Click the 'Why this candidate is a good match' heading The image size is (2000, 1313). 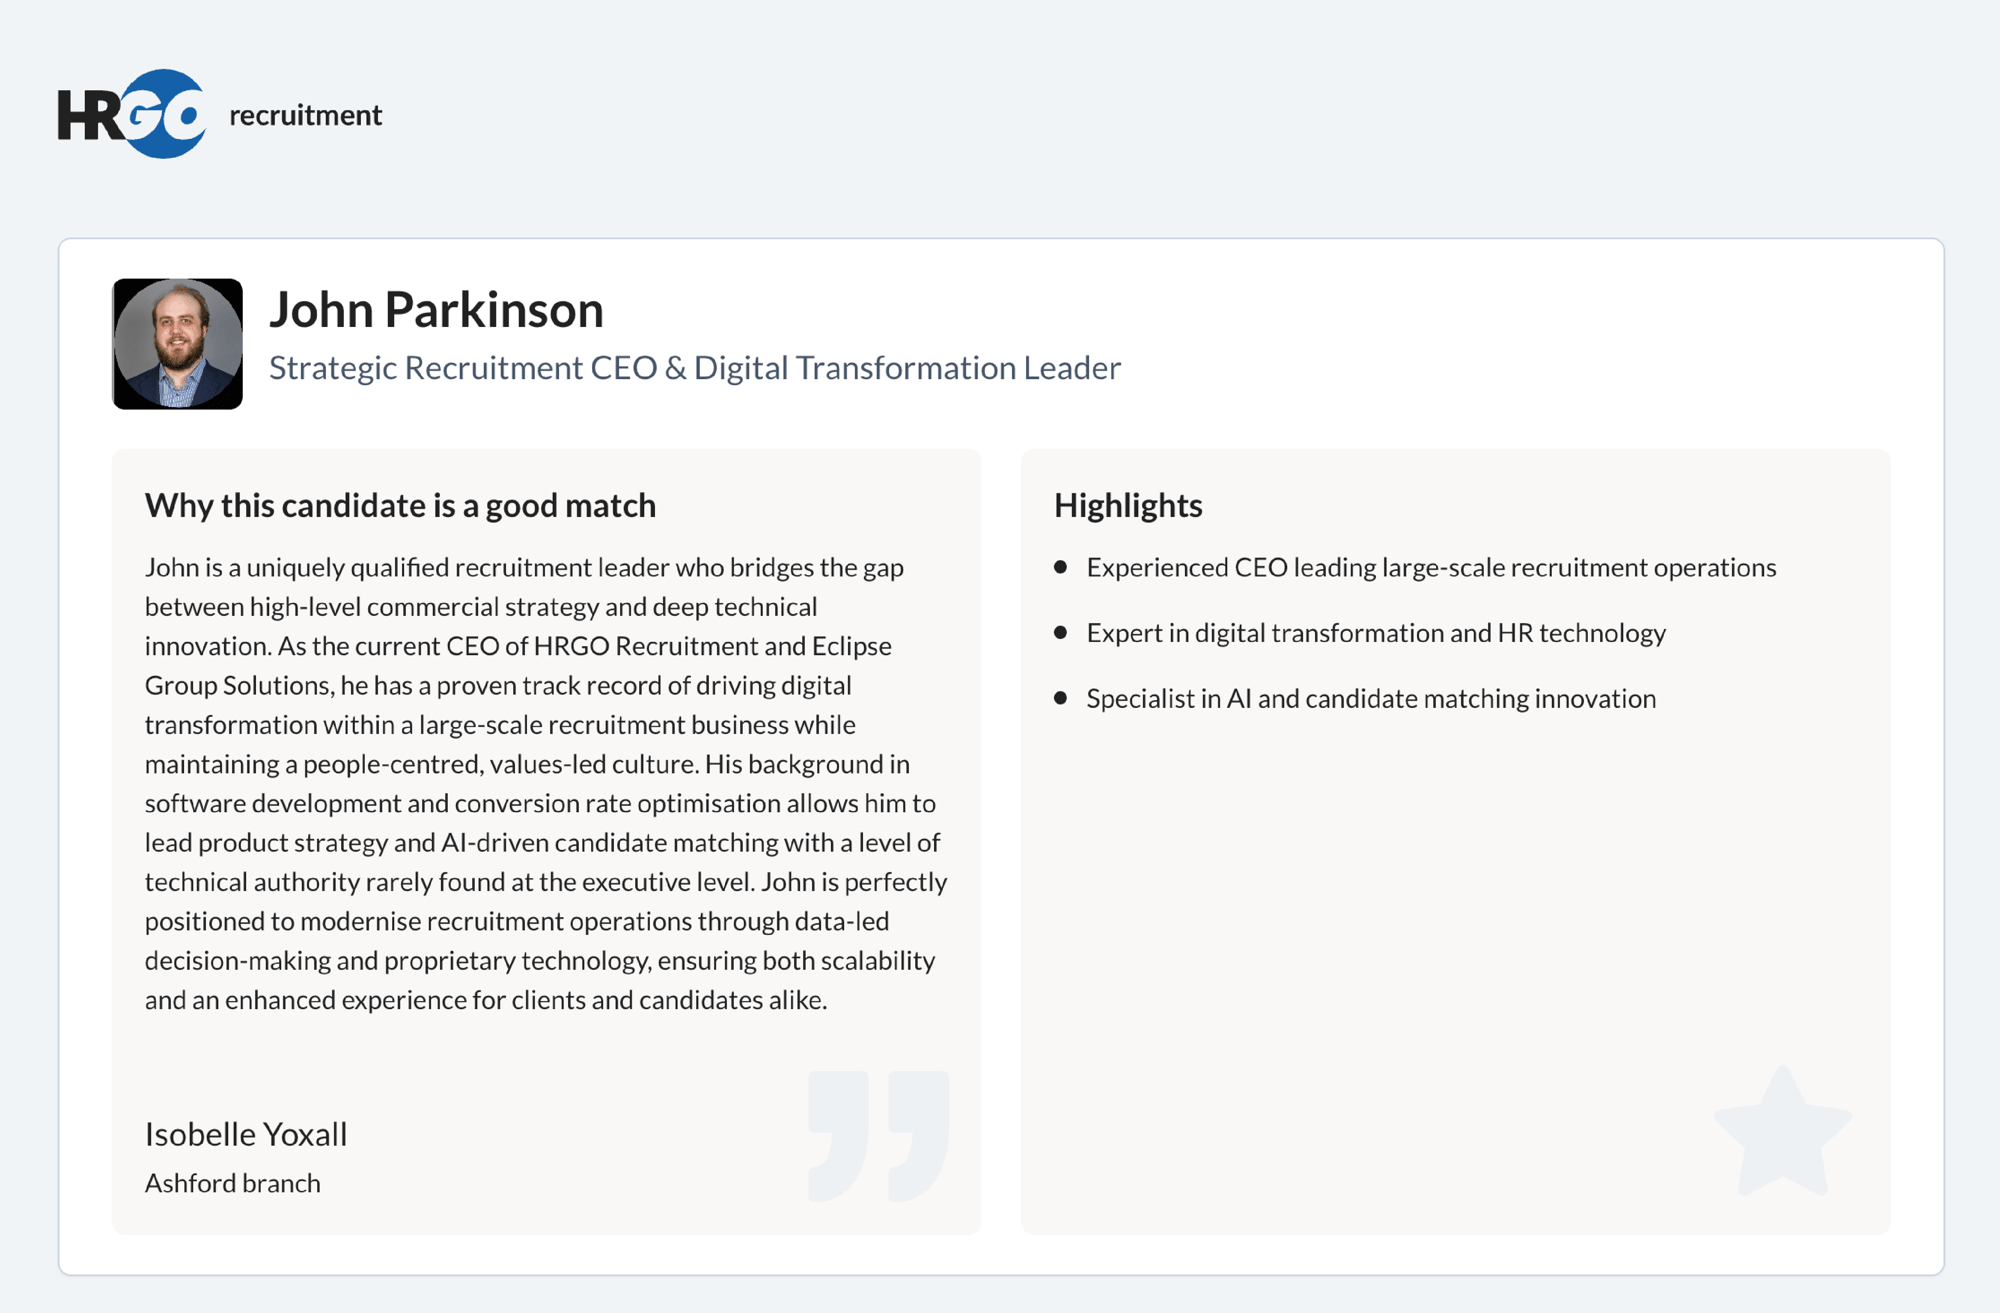click(x=400, y=505)
